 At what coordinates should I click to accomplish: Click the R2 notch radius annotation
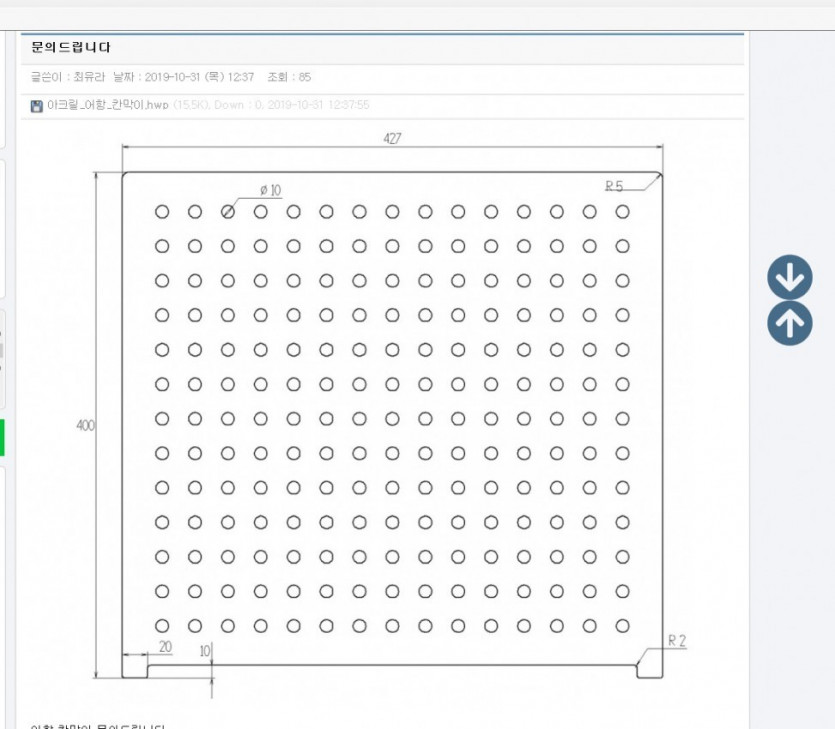tap(677, 640)
